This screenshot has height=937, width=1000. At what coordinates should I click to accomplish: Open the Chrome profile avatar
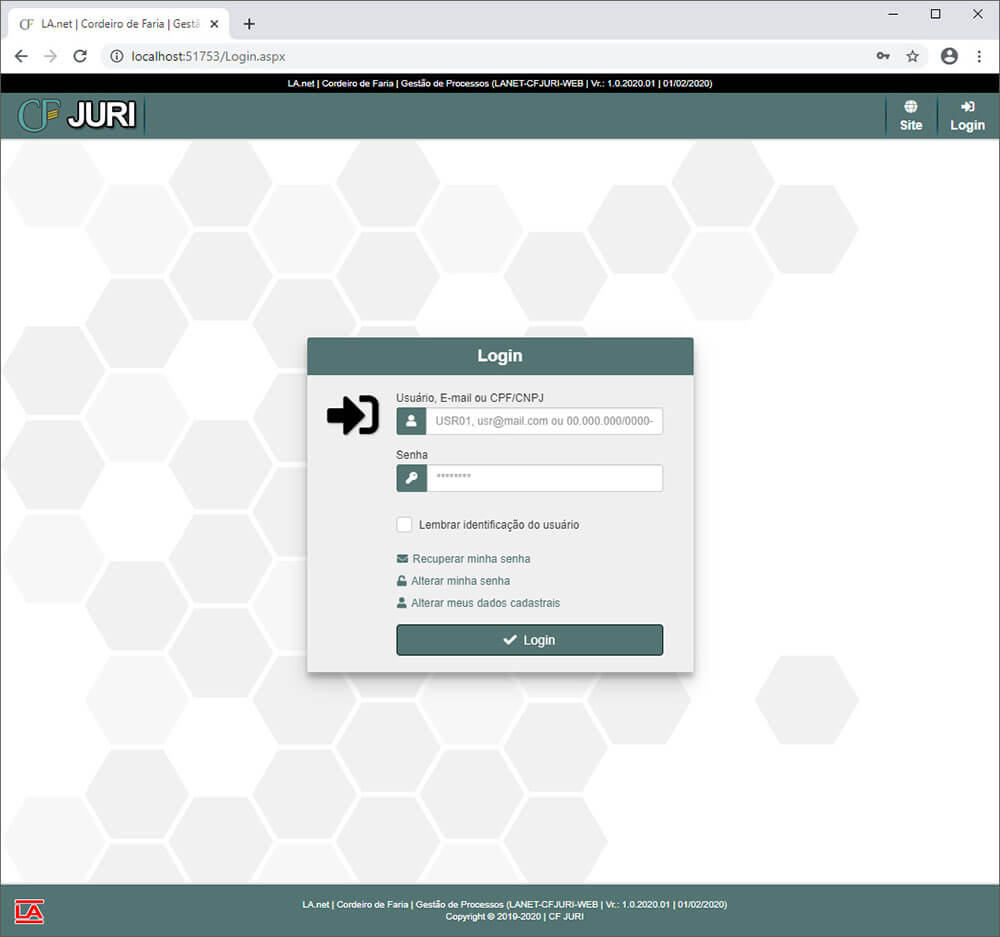[949, 56]
